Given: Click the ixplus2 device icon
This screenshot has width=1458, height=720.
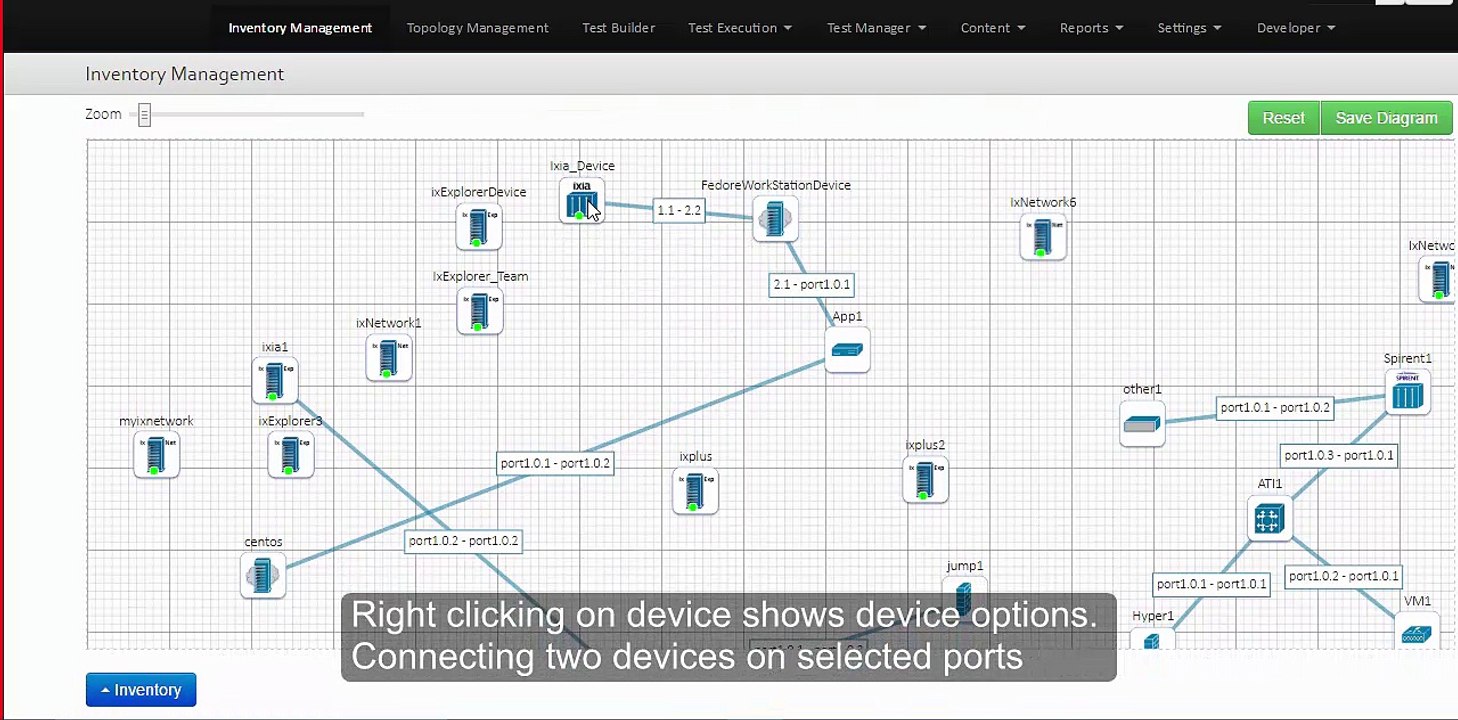Looking at the screenshot, I should coord(925,480).
